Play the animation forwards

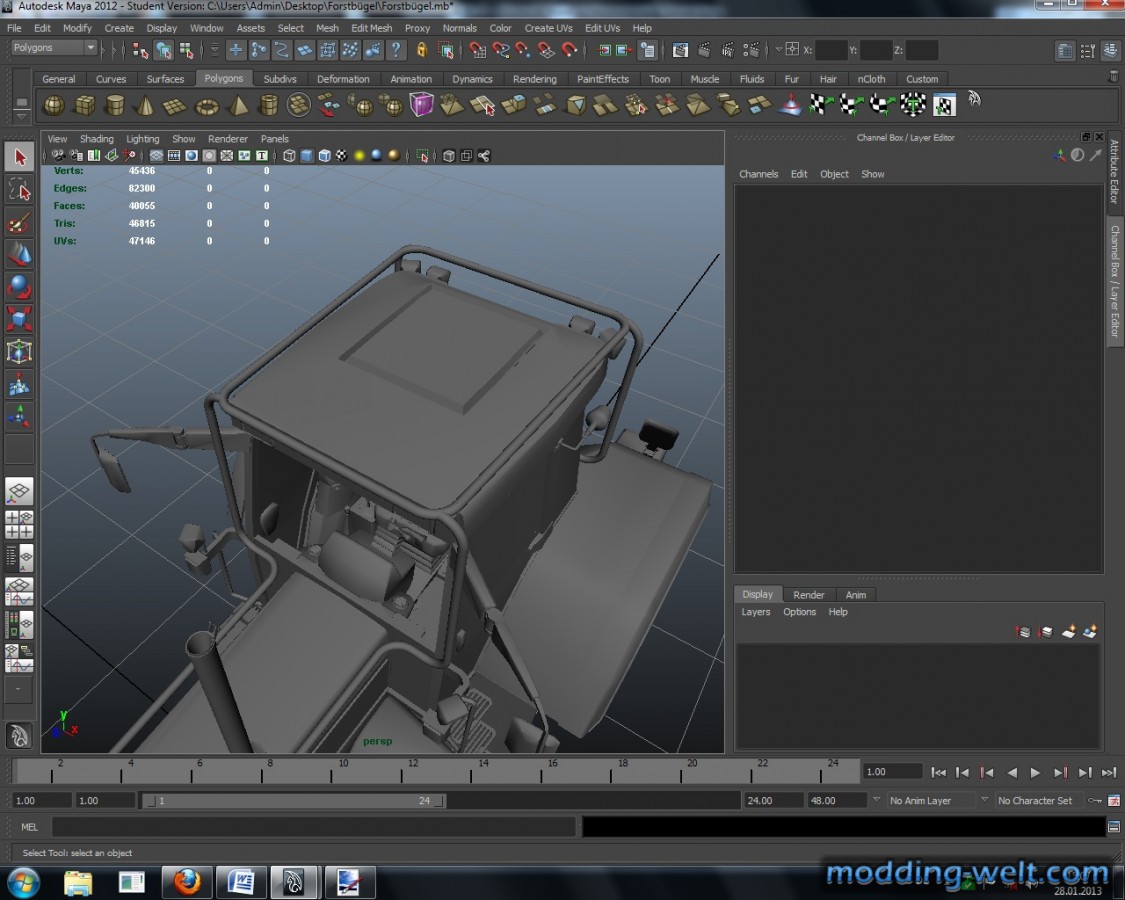[x=1035, y=772]
